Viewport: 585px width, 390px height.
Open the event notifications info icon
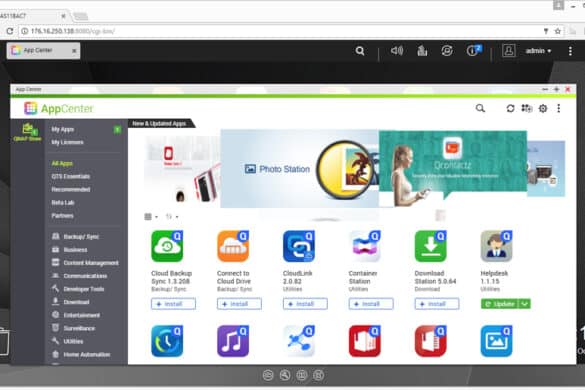point(473,50)
